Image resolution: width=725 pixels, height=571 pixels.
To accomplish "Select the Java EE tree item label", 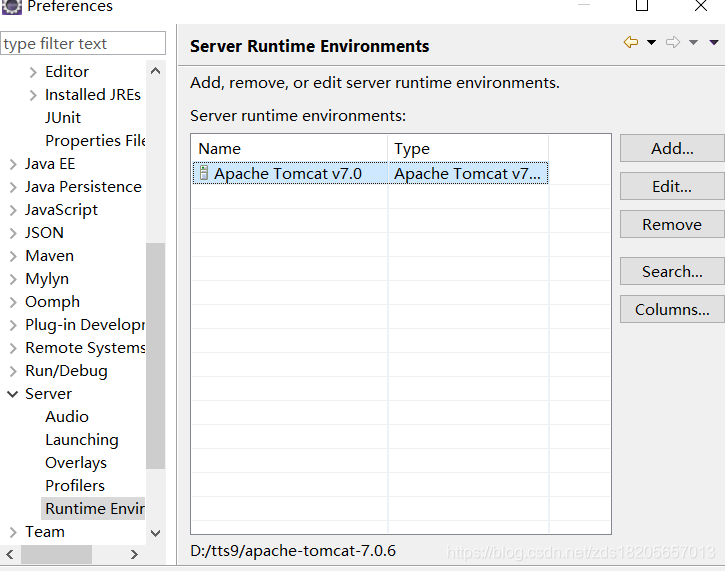I will 50,164.
